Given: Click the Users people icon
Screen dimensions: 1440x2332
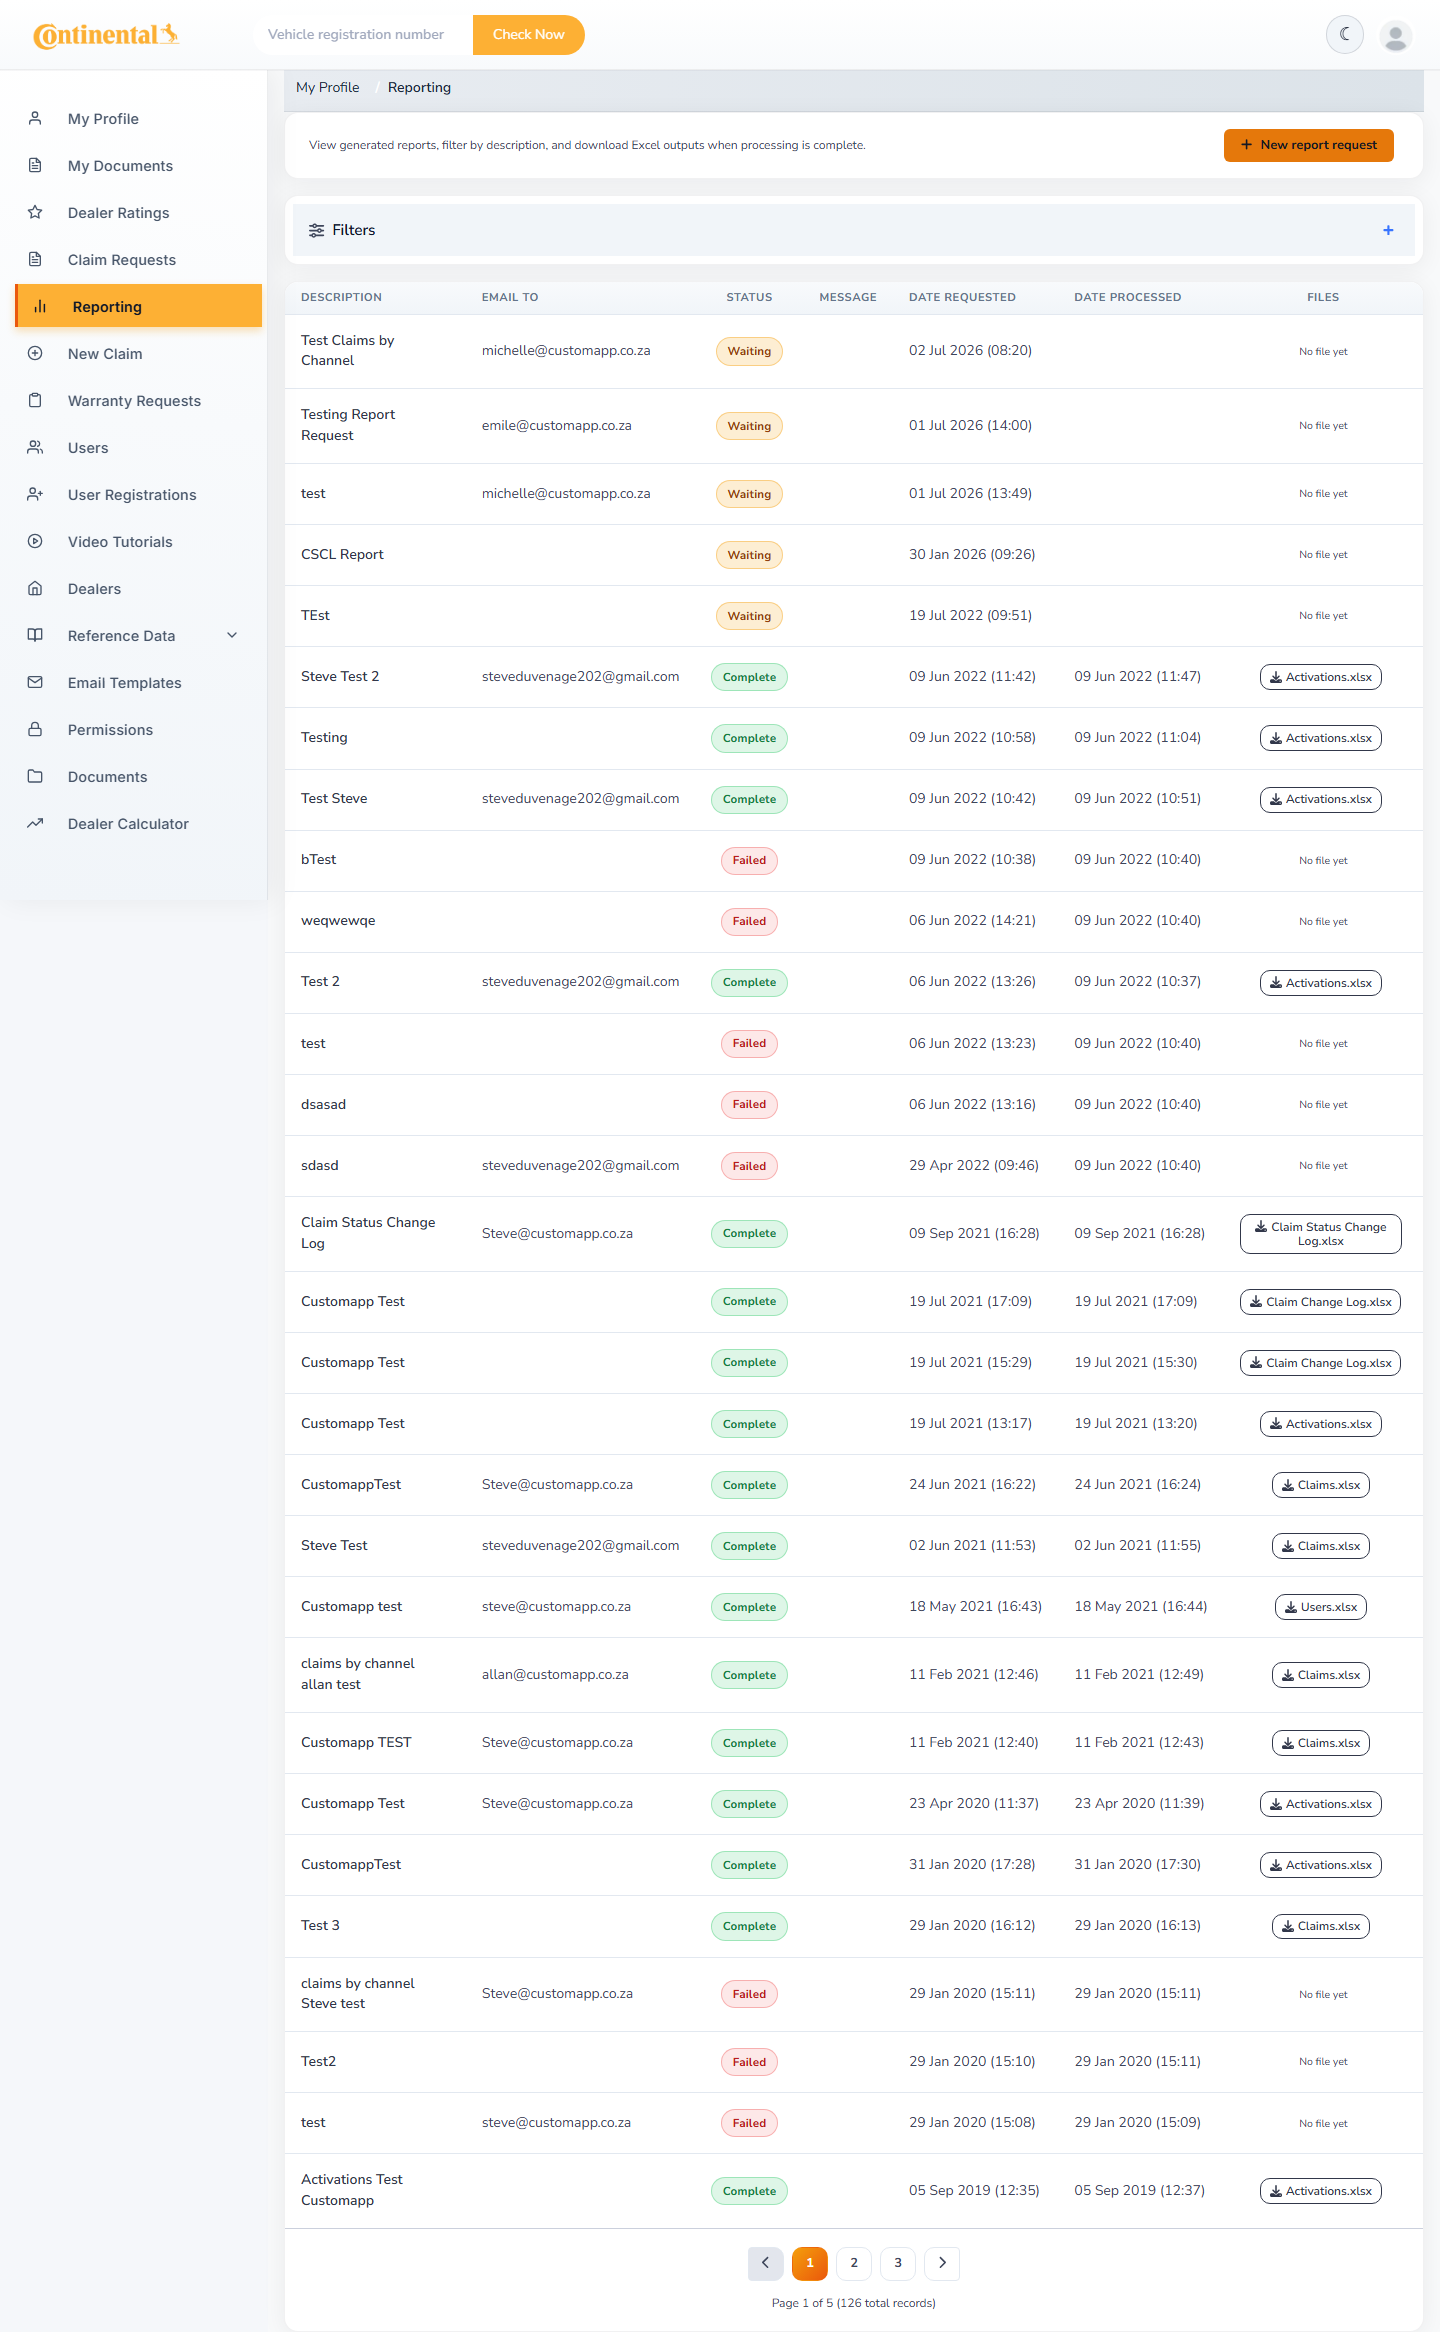Looking at the screenshot, I should pos(35,447).
